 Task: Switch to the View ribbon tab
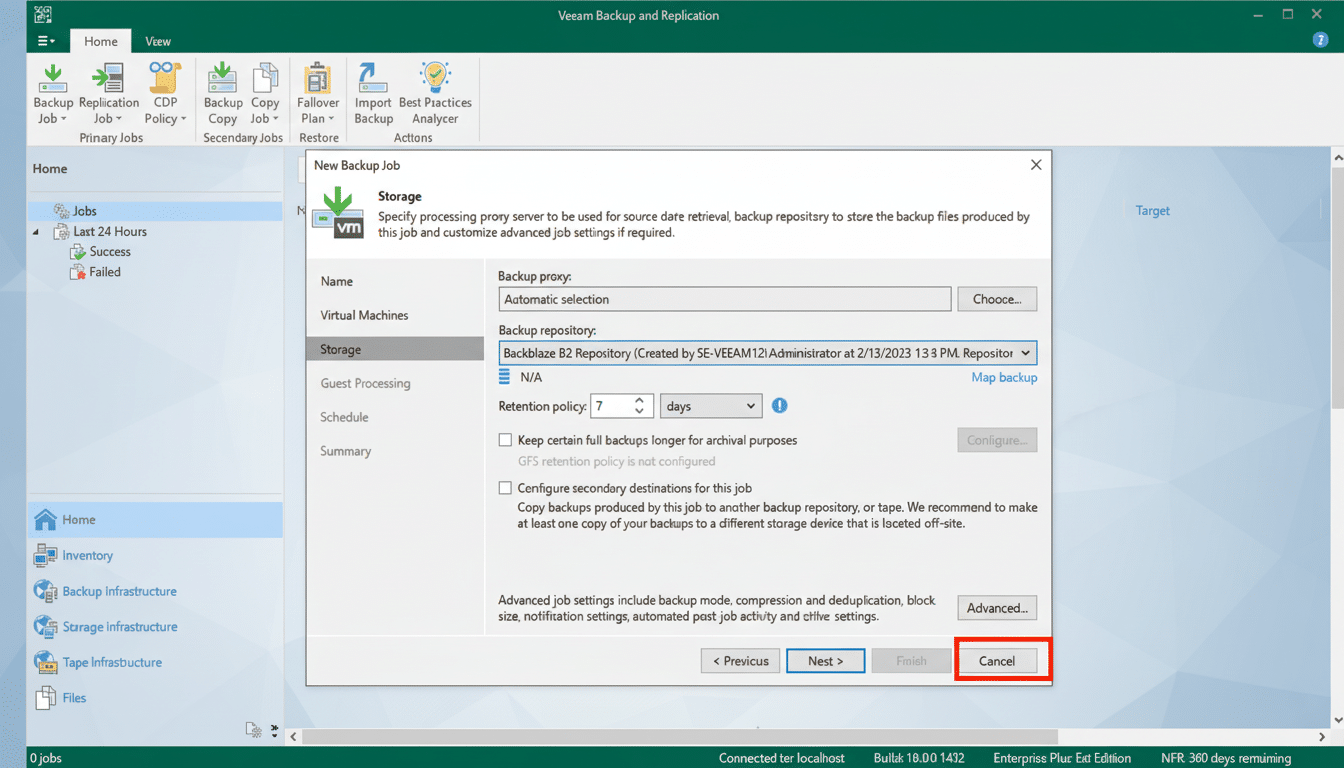click(x=157, y=41)
